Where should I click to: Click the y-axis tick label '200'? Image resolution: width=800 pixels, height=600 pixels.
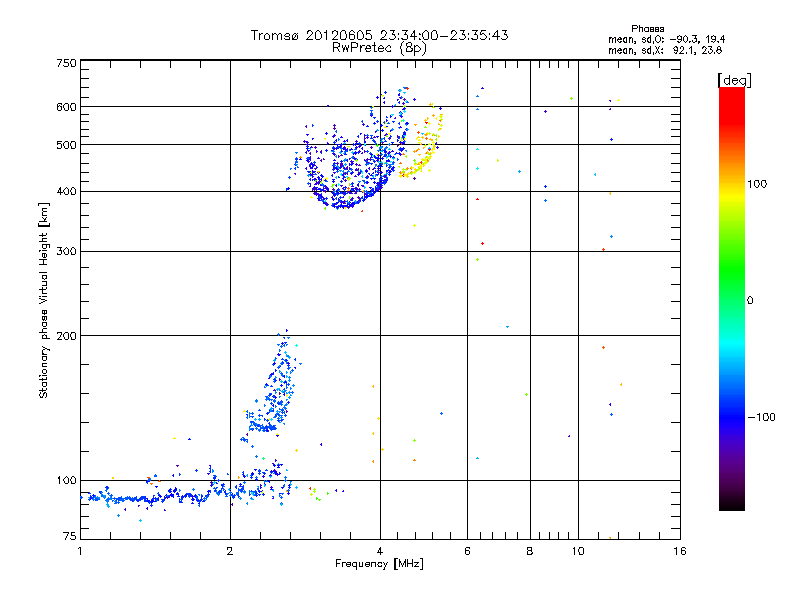coord(66,336)
